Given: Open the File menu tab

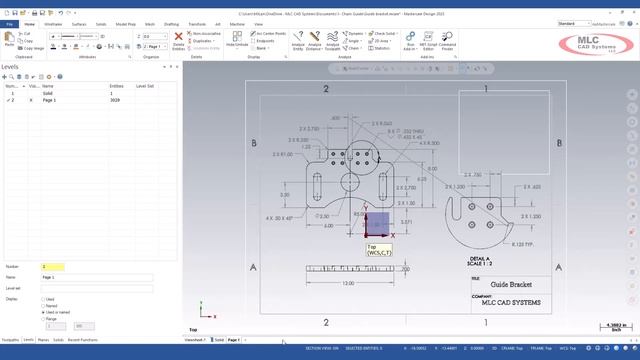Looking at the screenshot, I should pos(9,24).
